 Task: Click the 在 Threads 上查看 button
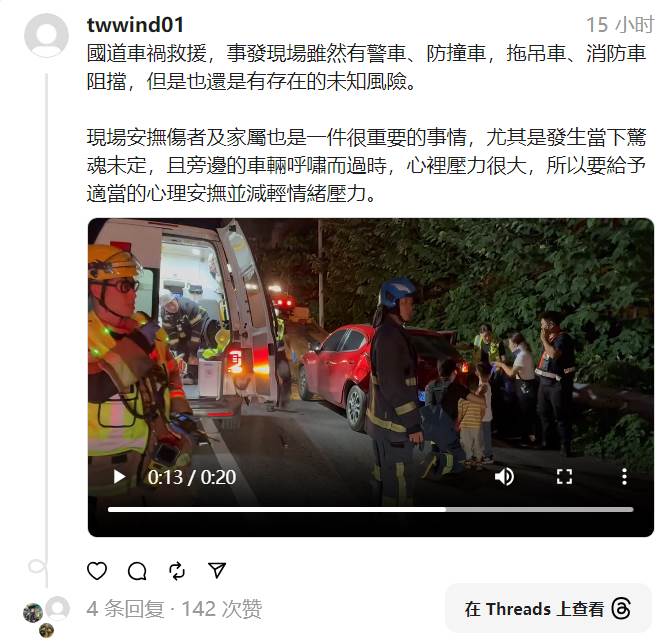point(548,608)
